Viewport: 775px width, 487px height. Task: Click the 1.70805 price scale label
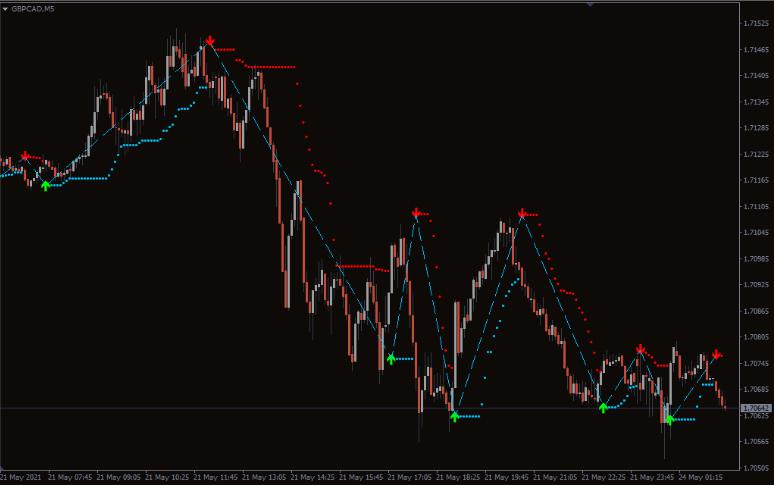tap(756, 337)
